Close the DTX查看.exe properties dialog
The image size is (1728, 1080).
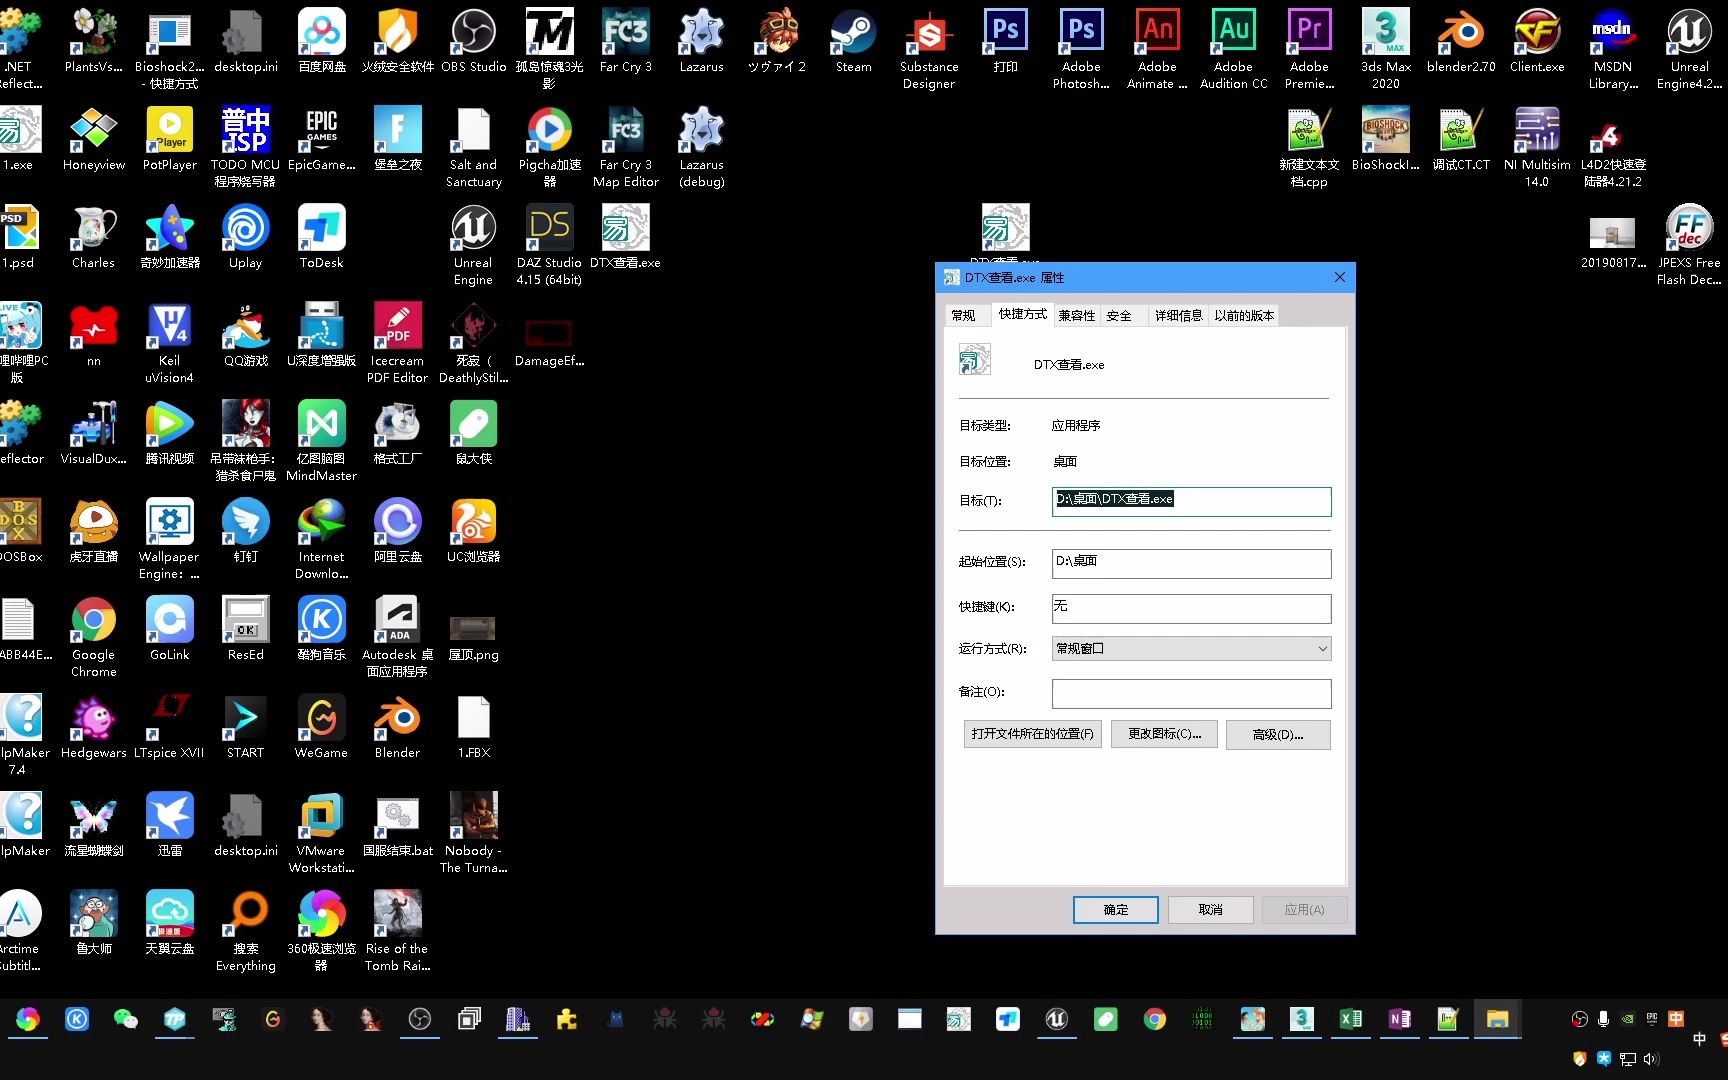pos(1340,277)
